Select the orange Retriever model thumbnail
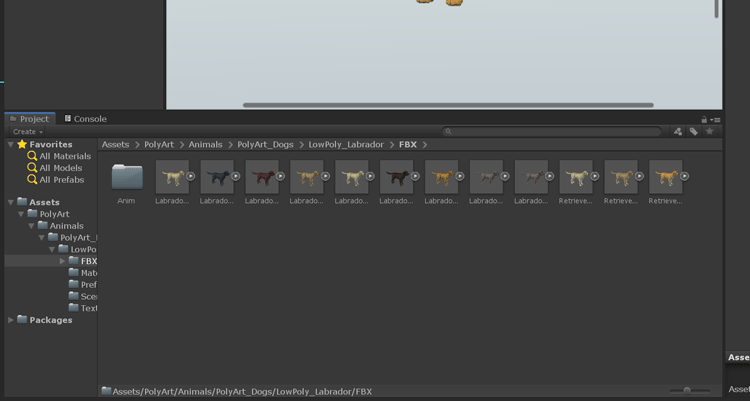 pyautogui.click(x=666, y=177)
